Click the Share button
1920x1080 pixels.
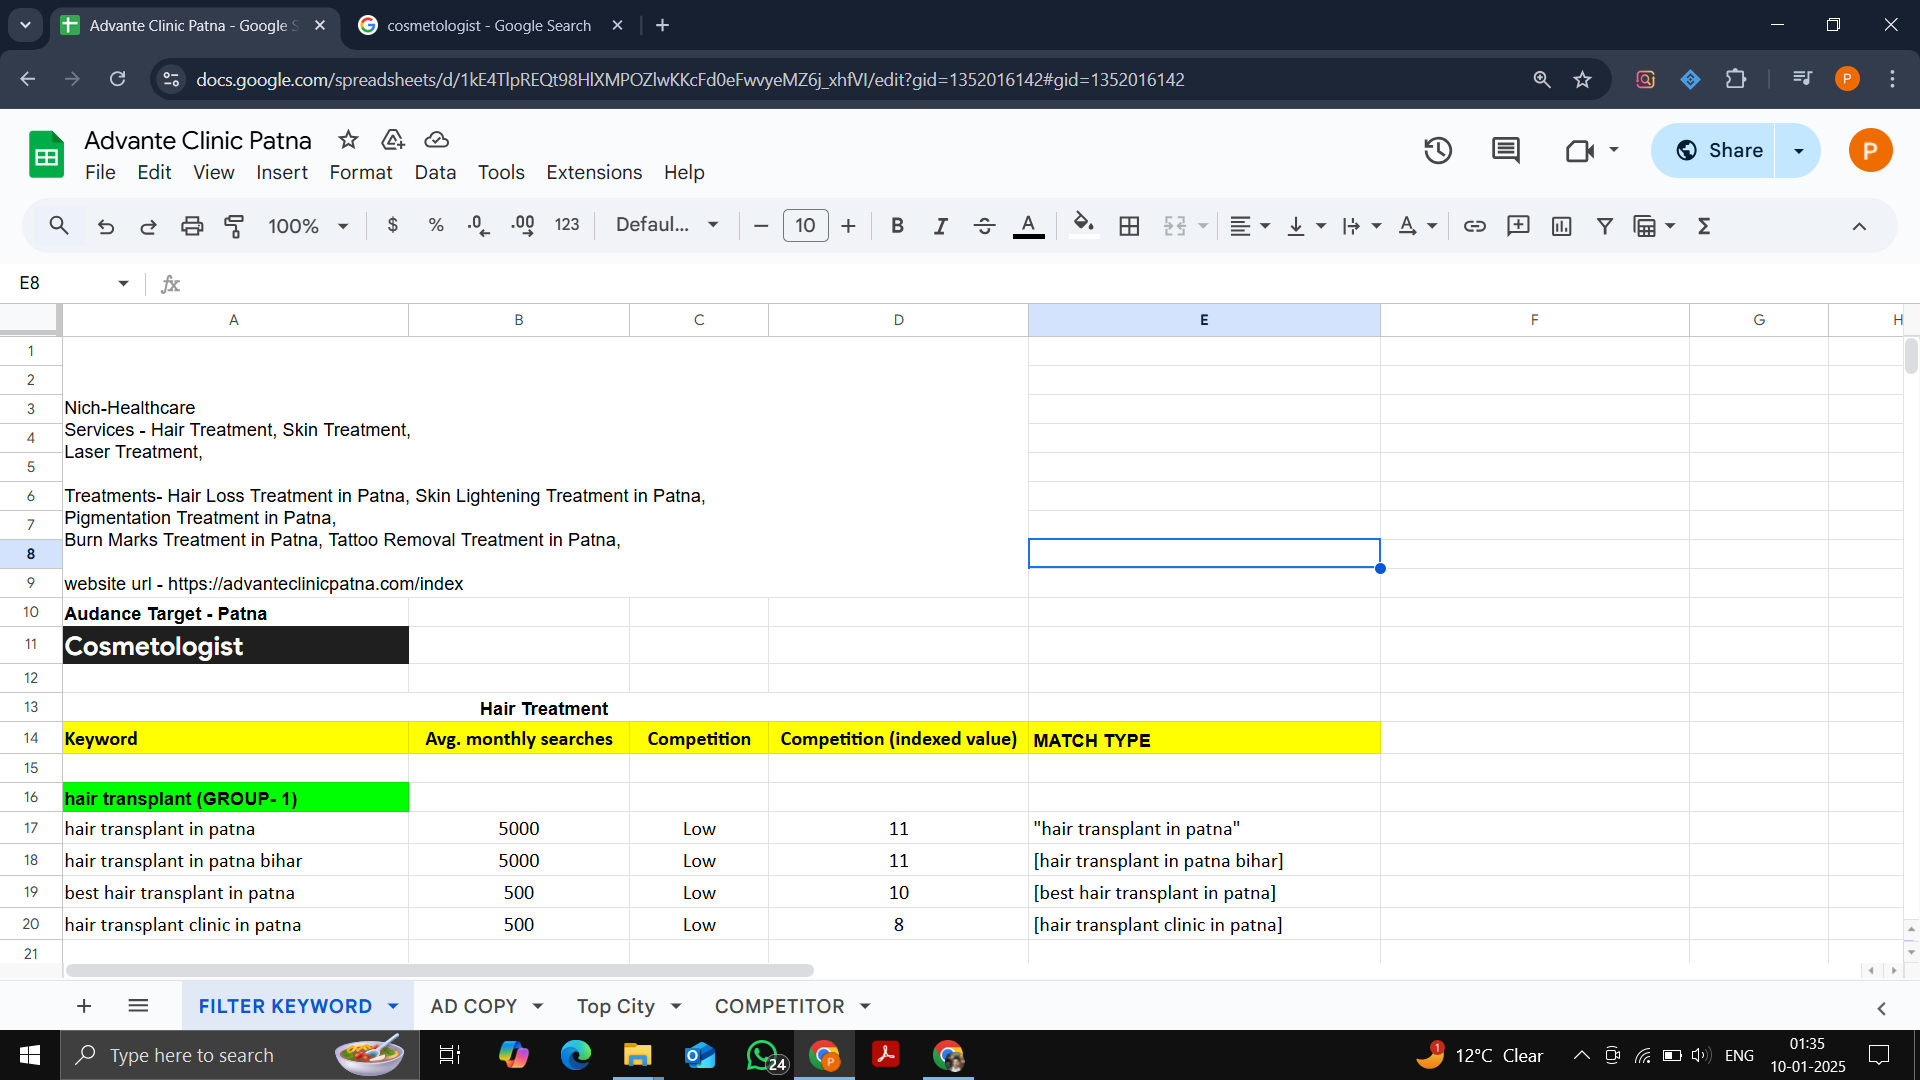(1714, 151)
